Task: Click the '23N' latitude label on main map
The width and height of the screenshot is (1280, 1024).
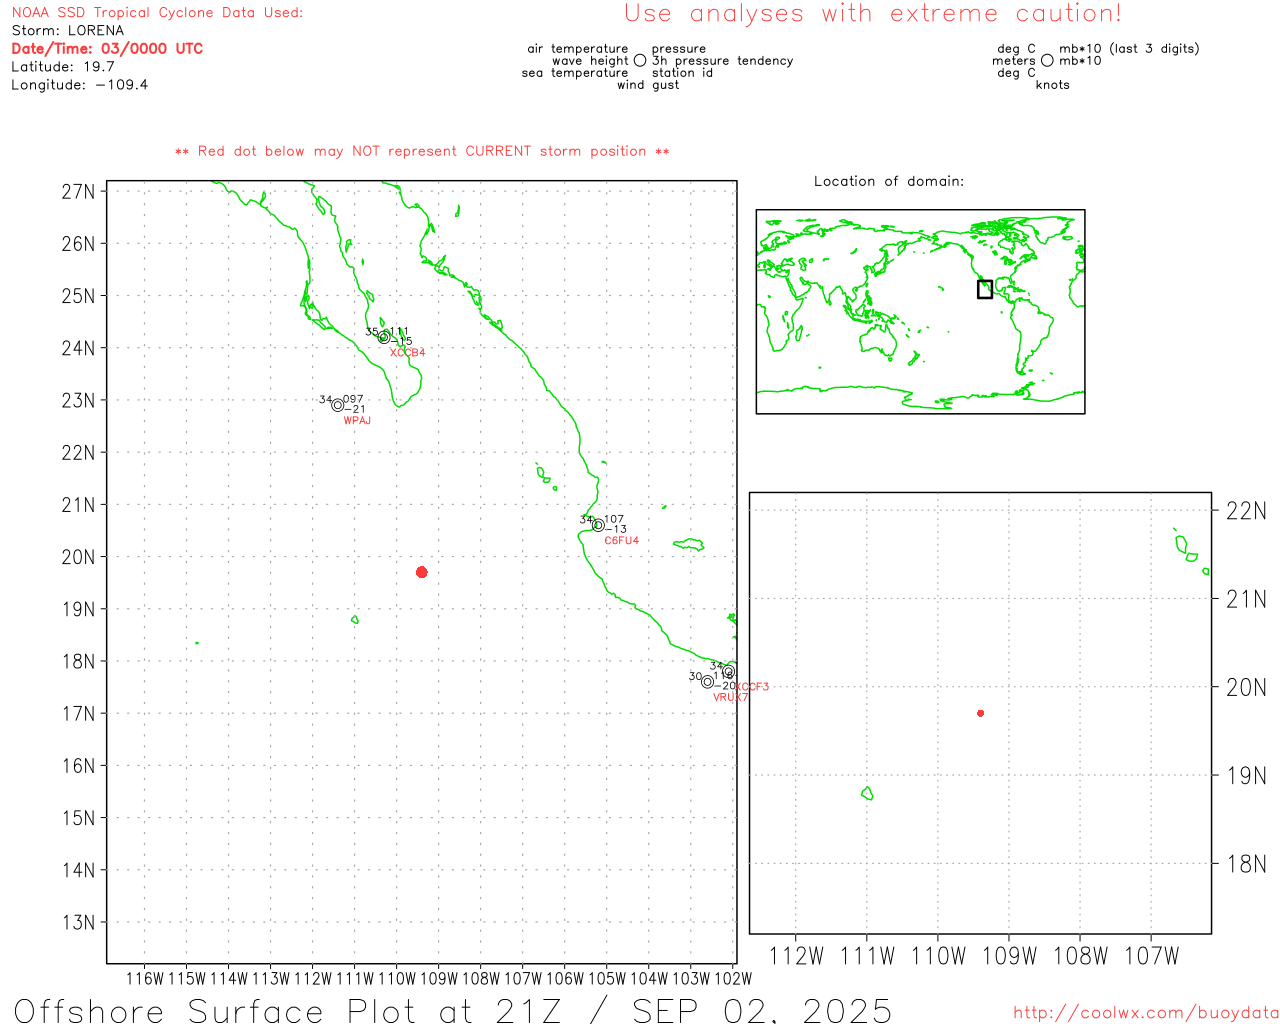Action: pos(78,400)
